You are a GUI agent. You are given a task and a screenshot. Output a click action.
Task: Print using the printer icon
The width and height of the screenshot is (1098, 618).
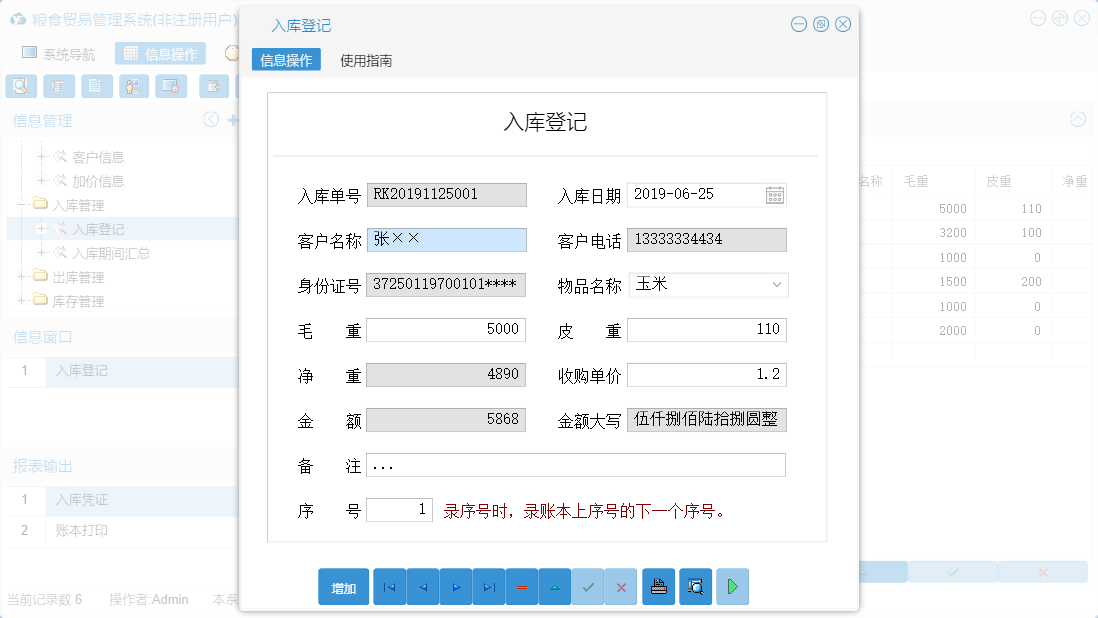(x=658, y=587)
